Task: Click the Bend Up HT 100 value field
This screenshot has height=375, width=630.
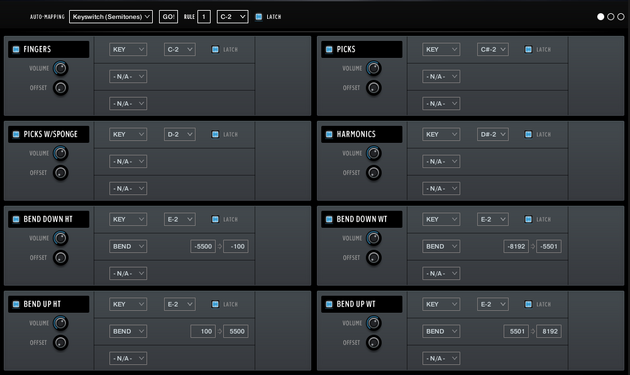Action: (203, 331)
